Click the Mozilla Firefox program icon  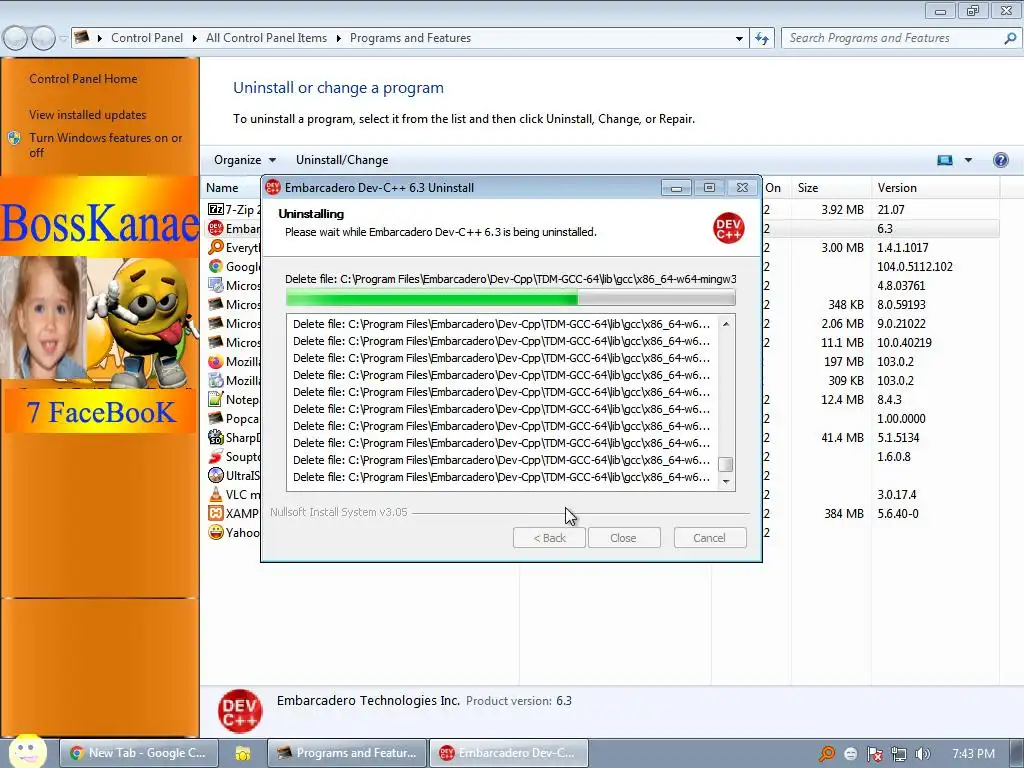pyautogui.click(x=216, y=362)
